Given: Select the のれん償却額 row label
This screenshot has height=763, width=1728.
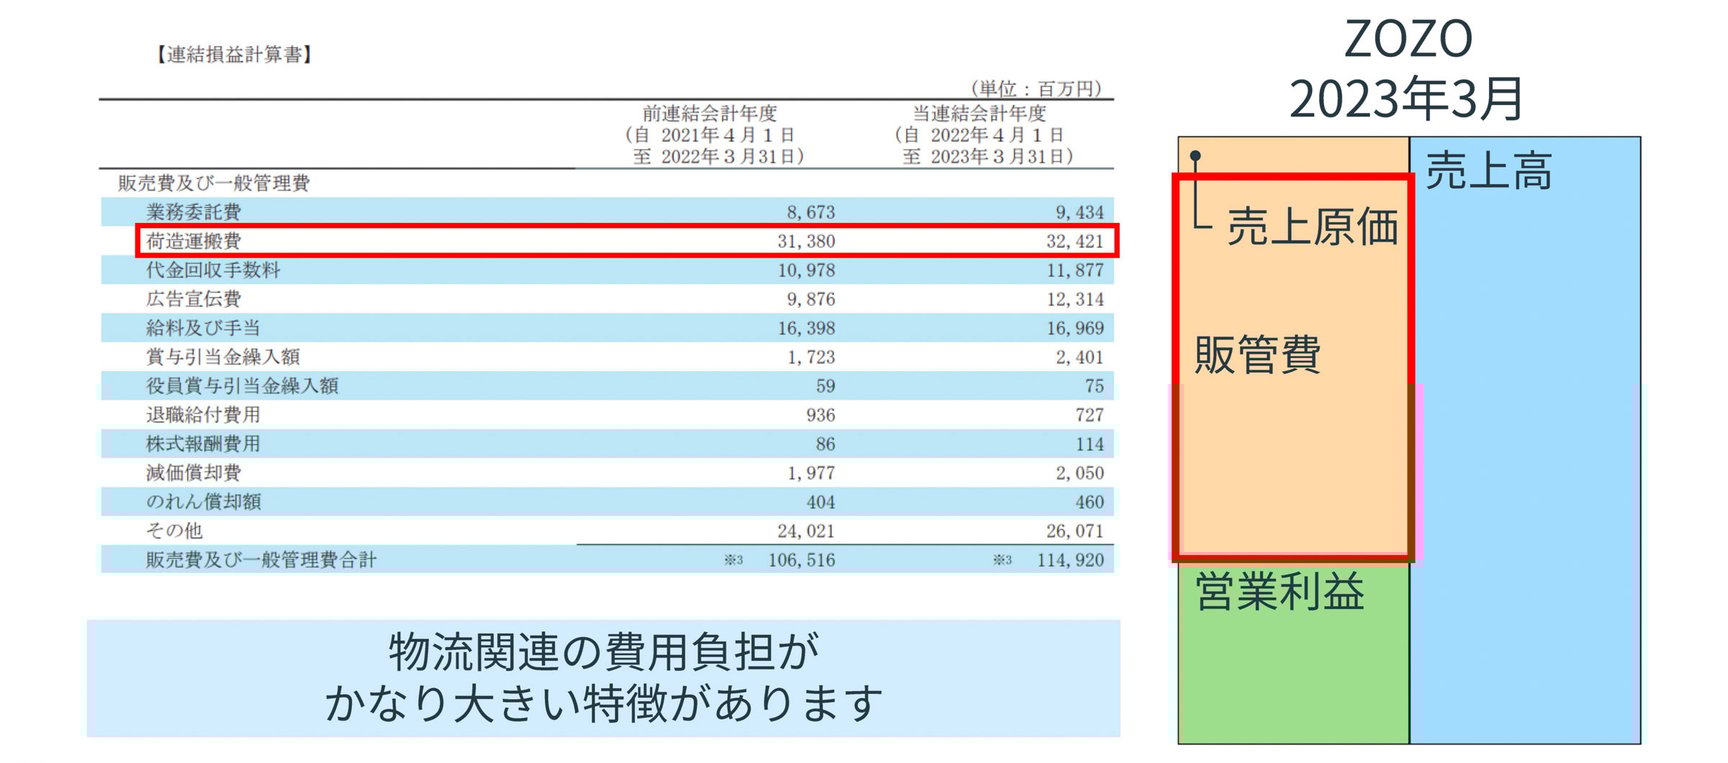Looking at the screenshot, I should (203, 502).
